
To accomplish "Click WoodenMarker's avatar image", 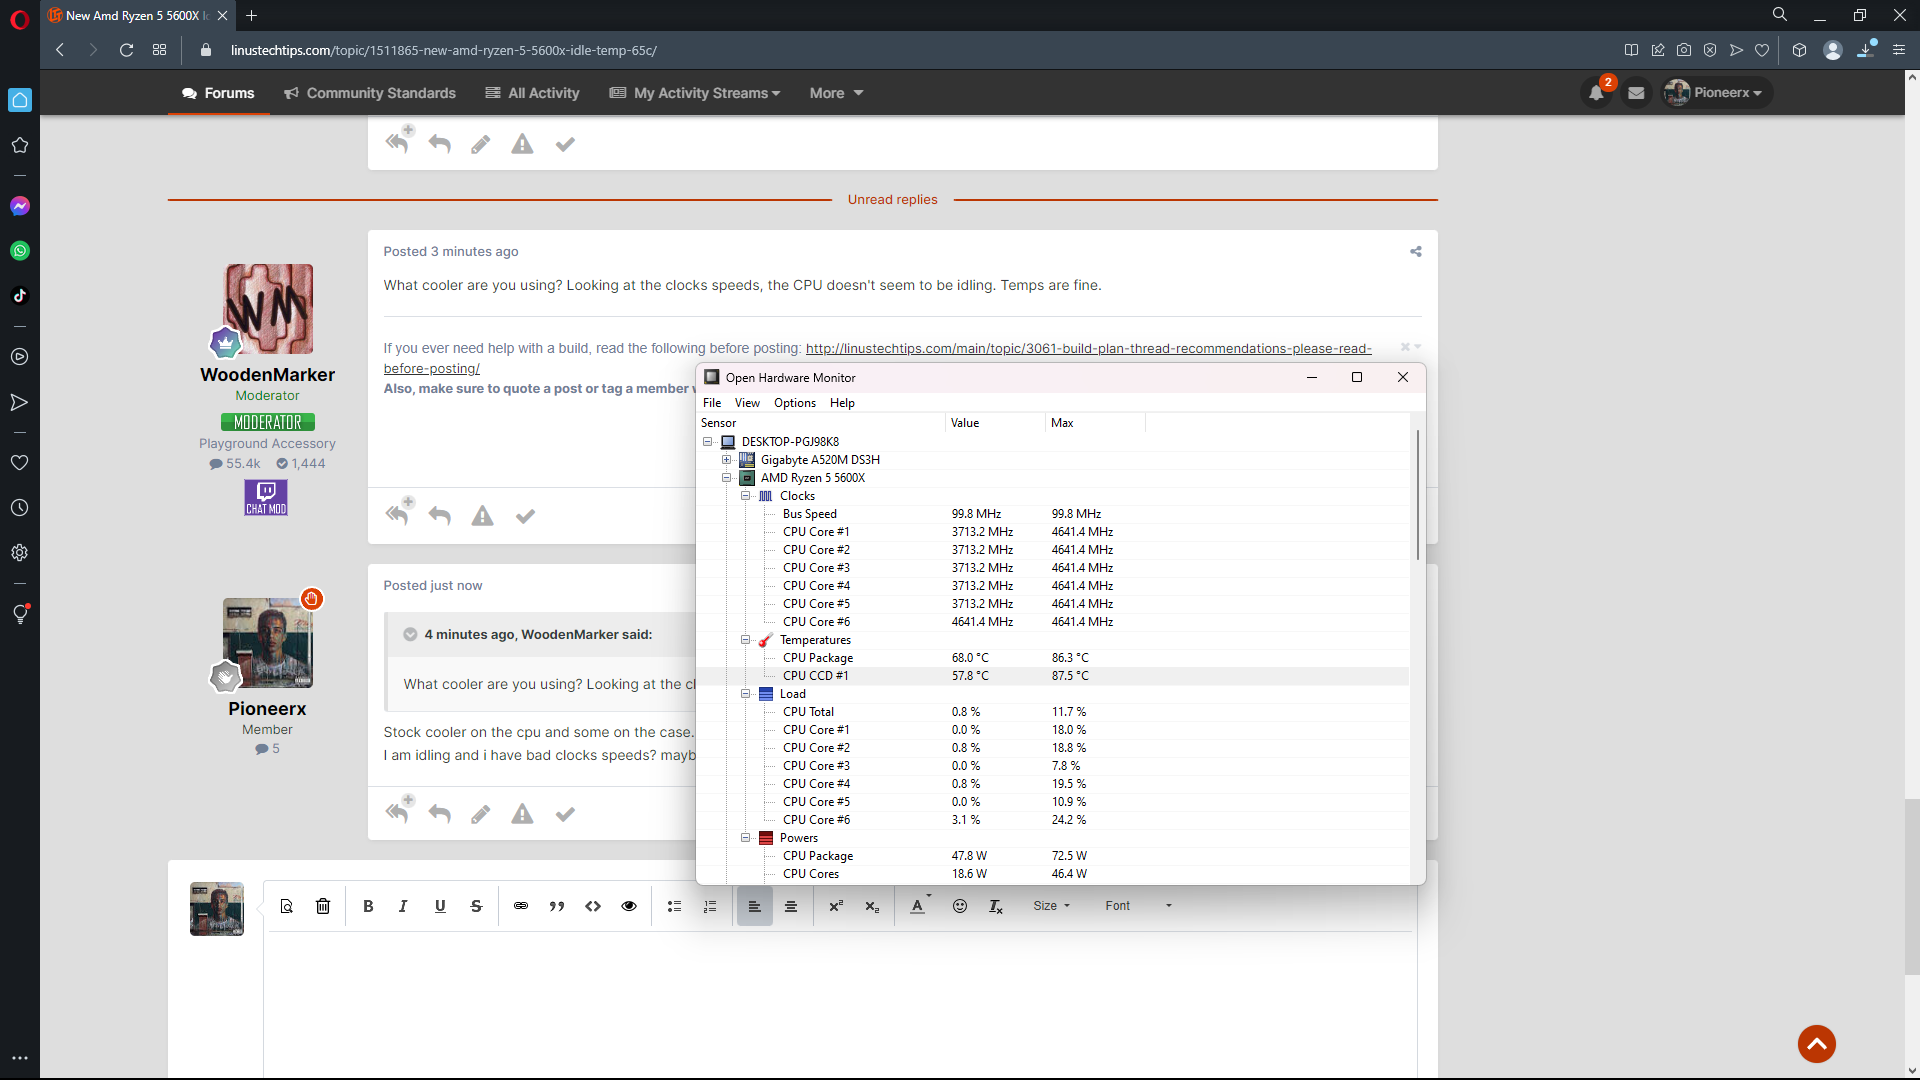I will (x=268, y=309).
